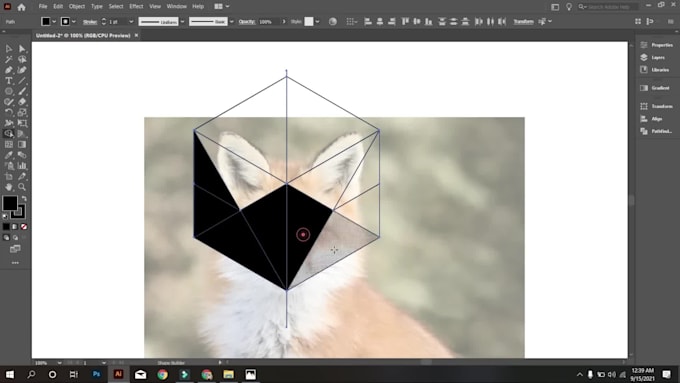Select the Rotate tool
Image resolution: width=680 pixels, height=383 pixels.
(9, 112)
